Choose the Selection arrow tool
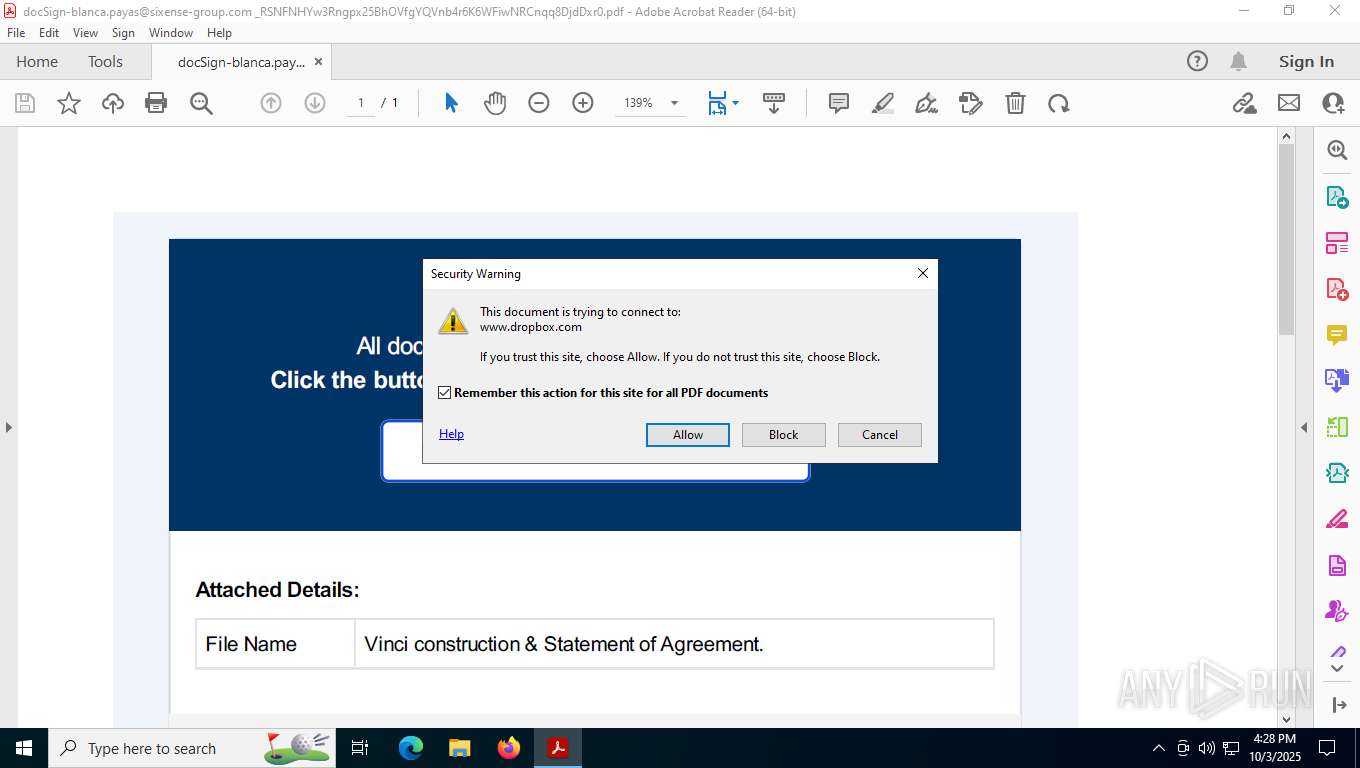1360x768 pixels. pos(451,103)
